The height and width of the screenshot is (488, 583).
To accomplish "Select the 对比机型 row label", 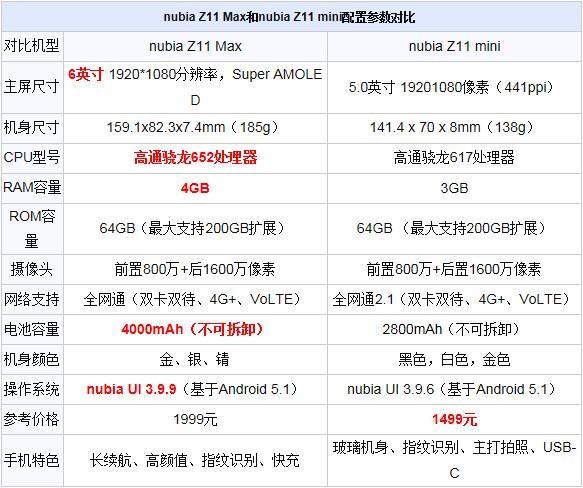I will [x=32, y=46].
